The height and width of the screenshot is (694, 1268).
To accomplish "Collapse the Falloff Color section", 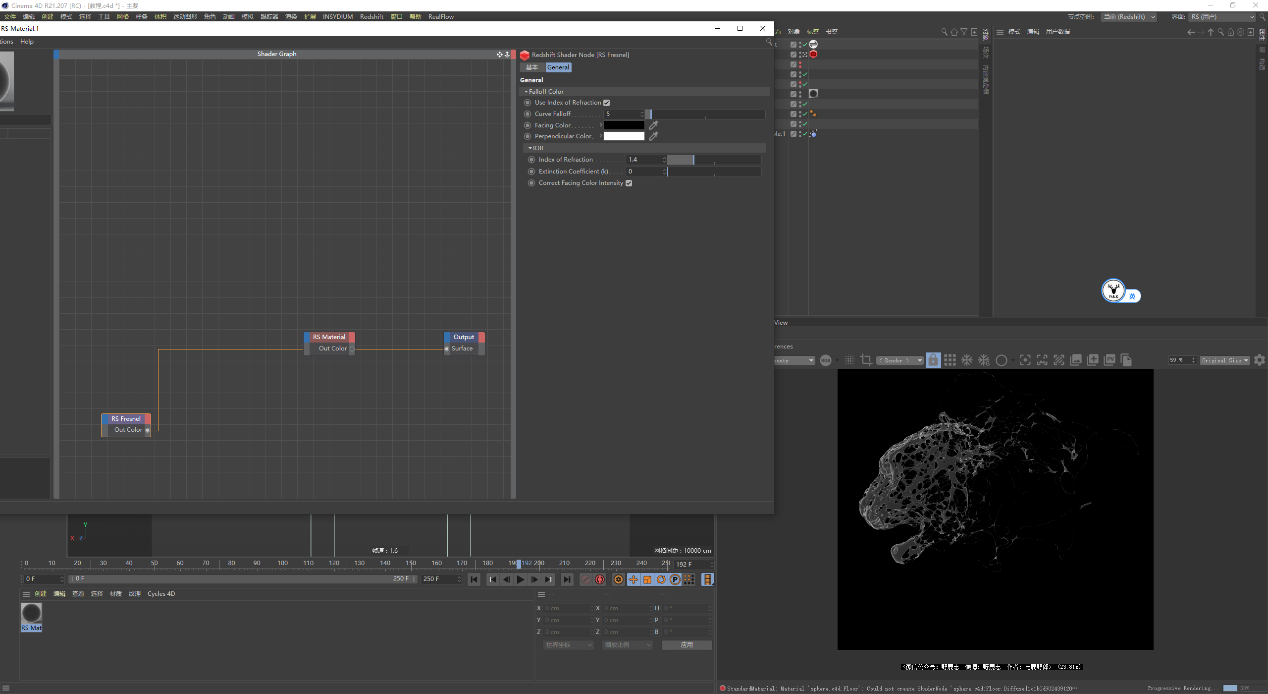I will (x=526, y=91).
